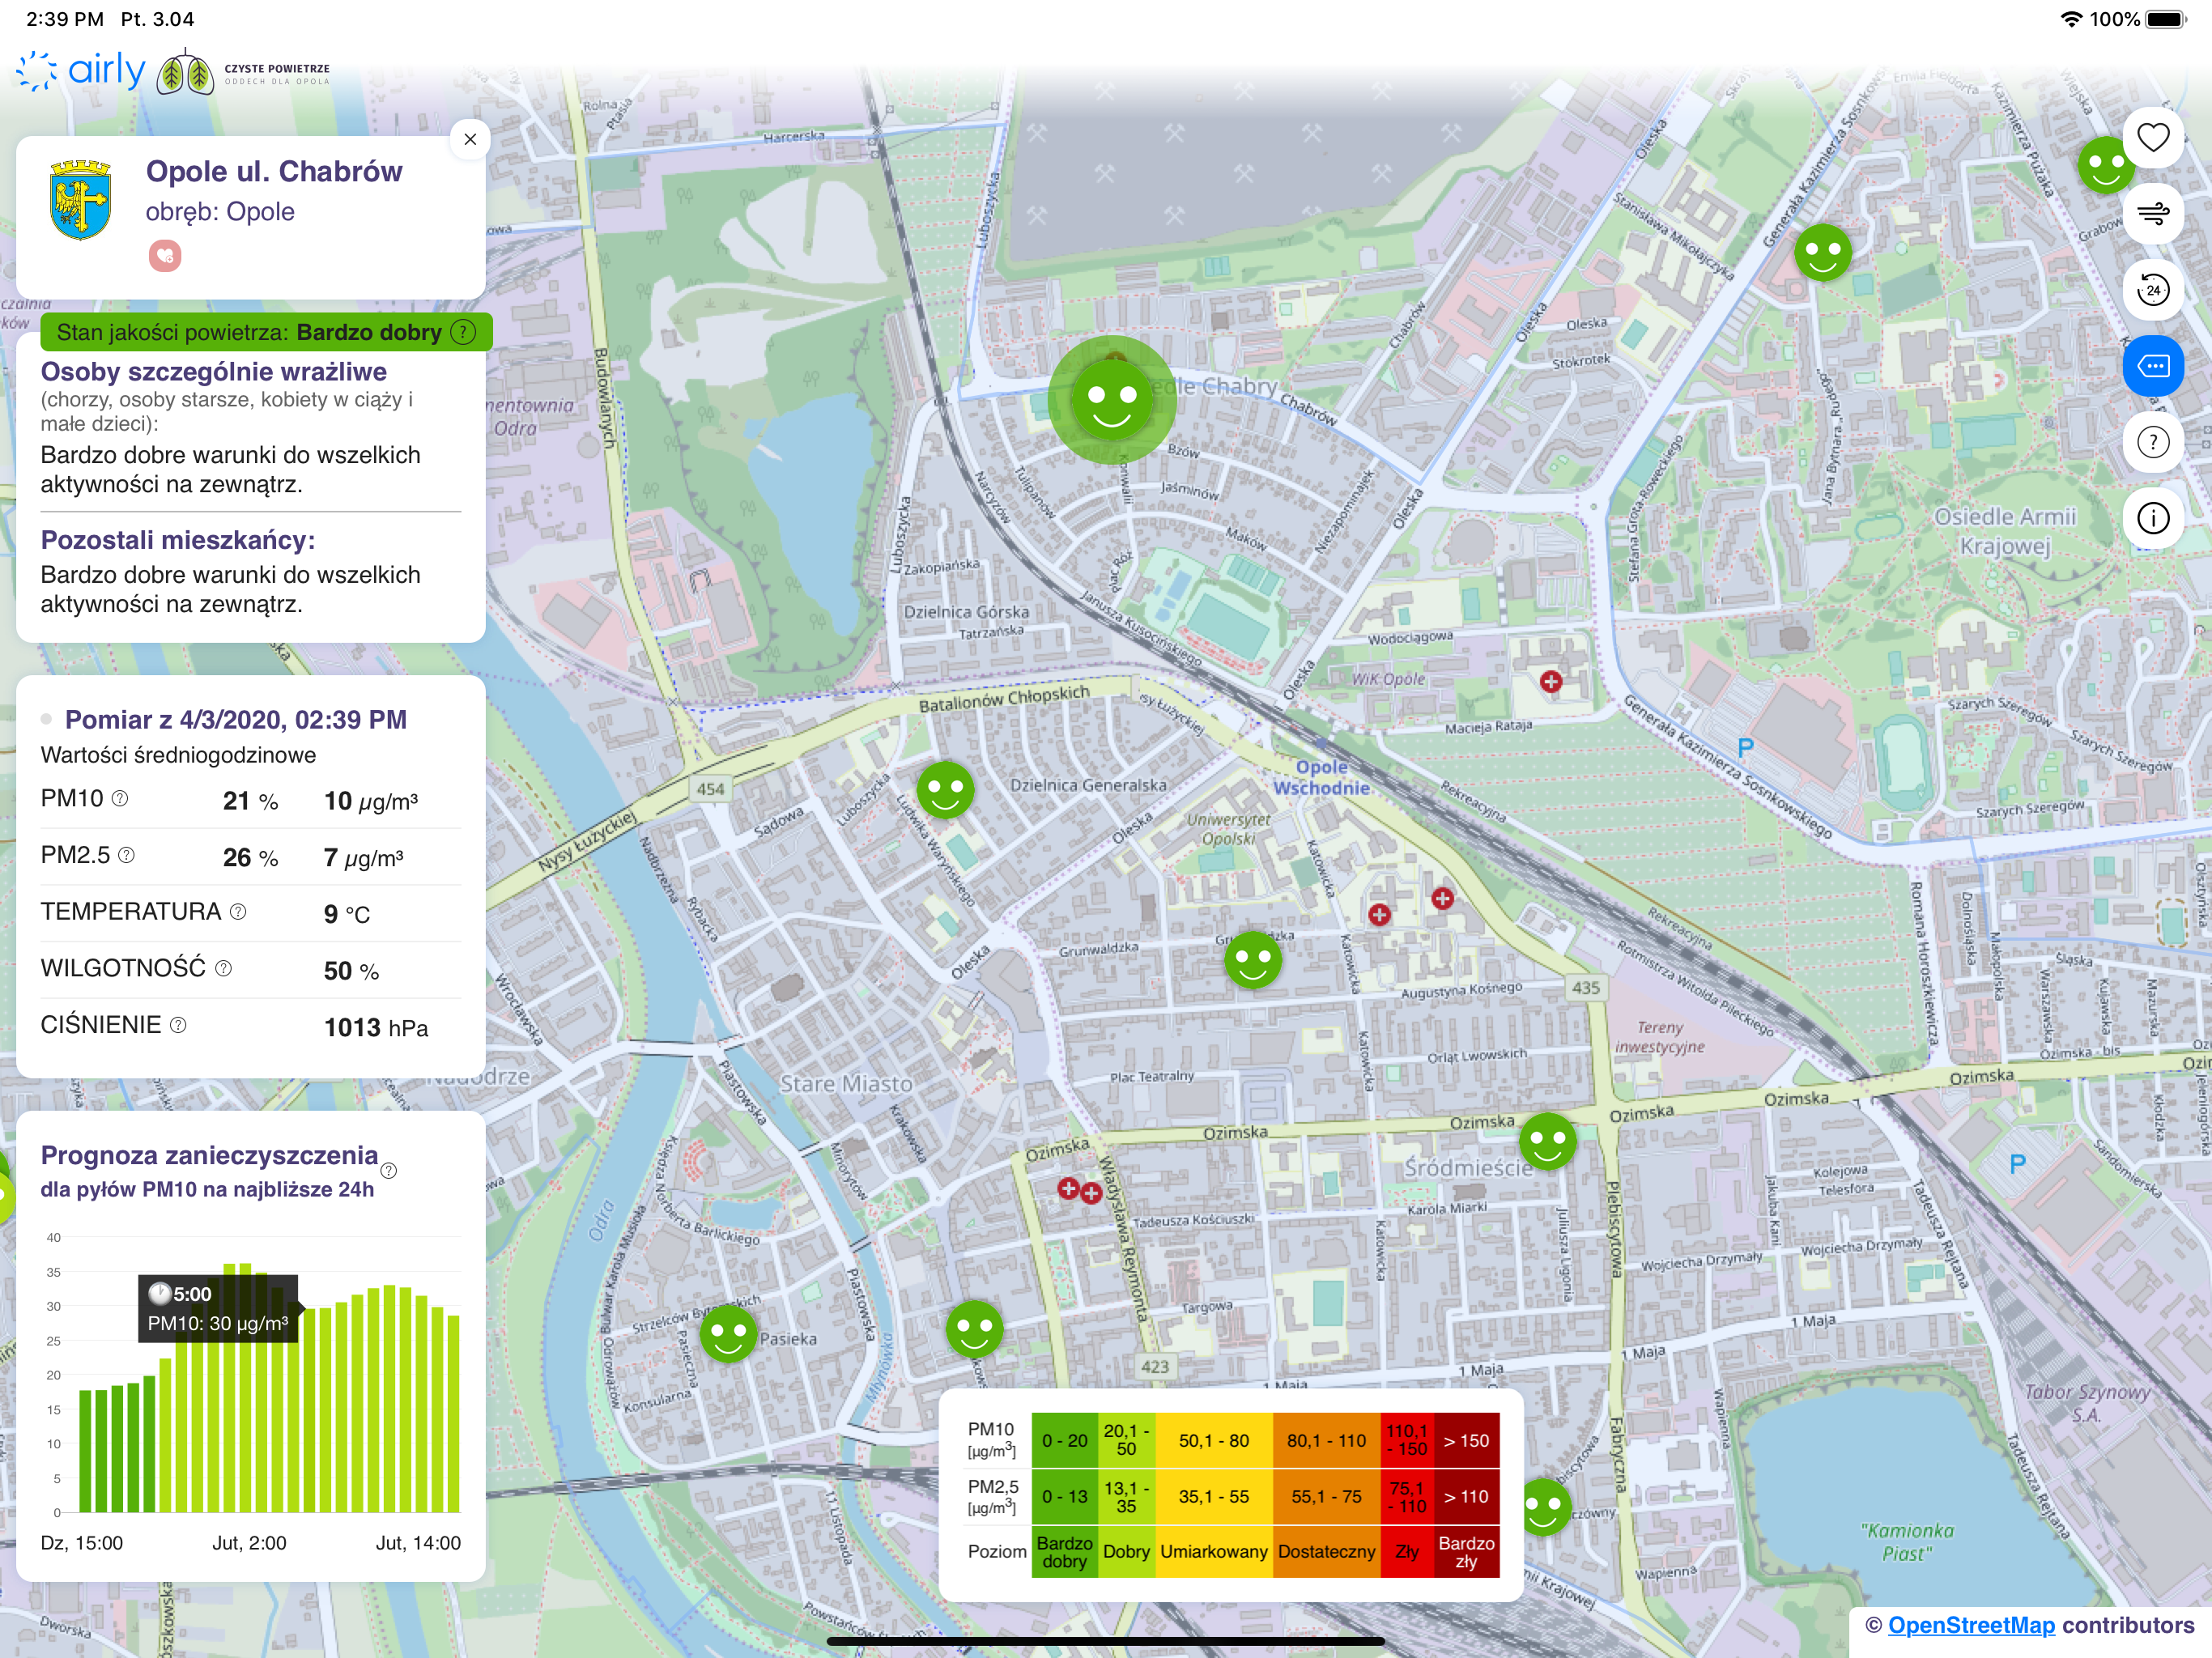Tap hospital marker near WiK Opole
Viewport: 2212px width, 1658px height.
(1551, 682)
